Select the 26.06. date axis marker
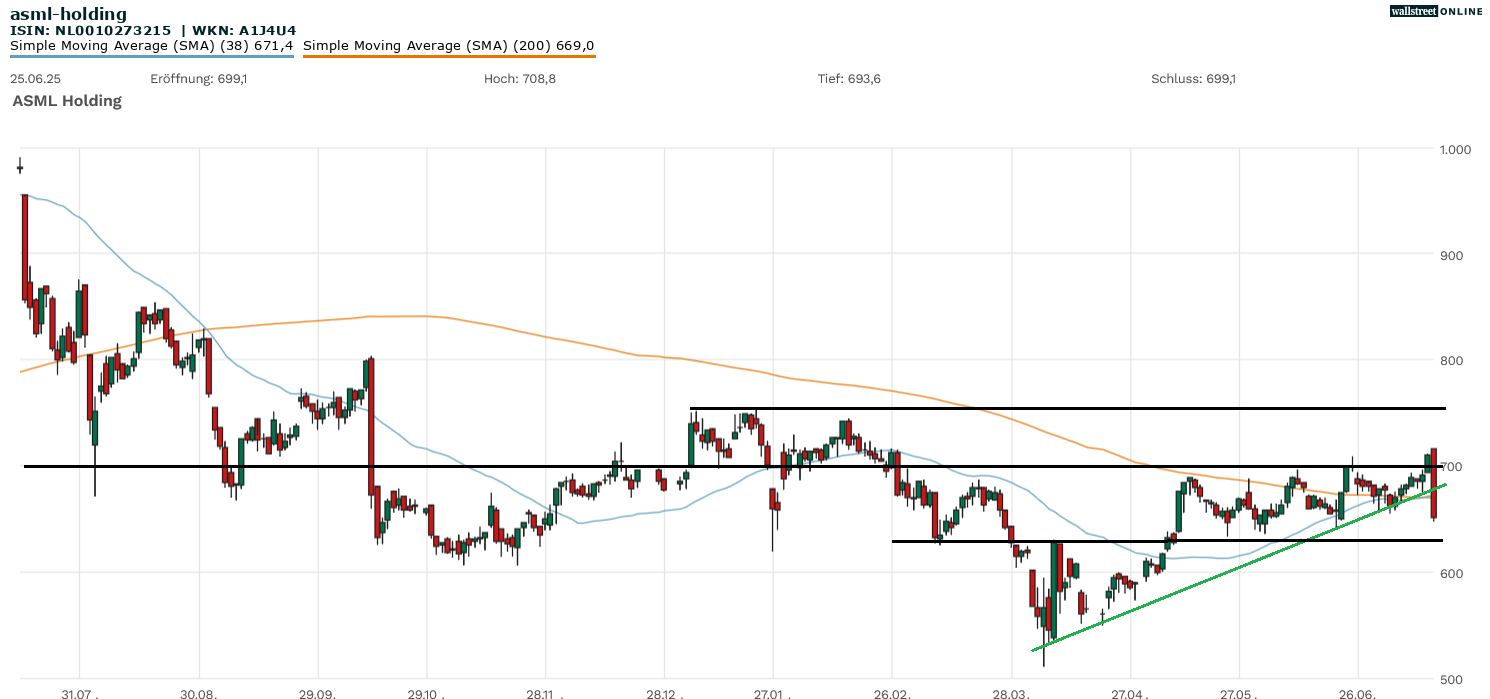 pyautogui.click(x=1357, y=692)
